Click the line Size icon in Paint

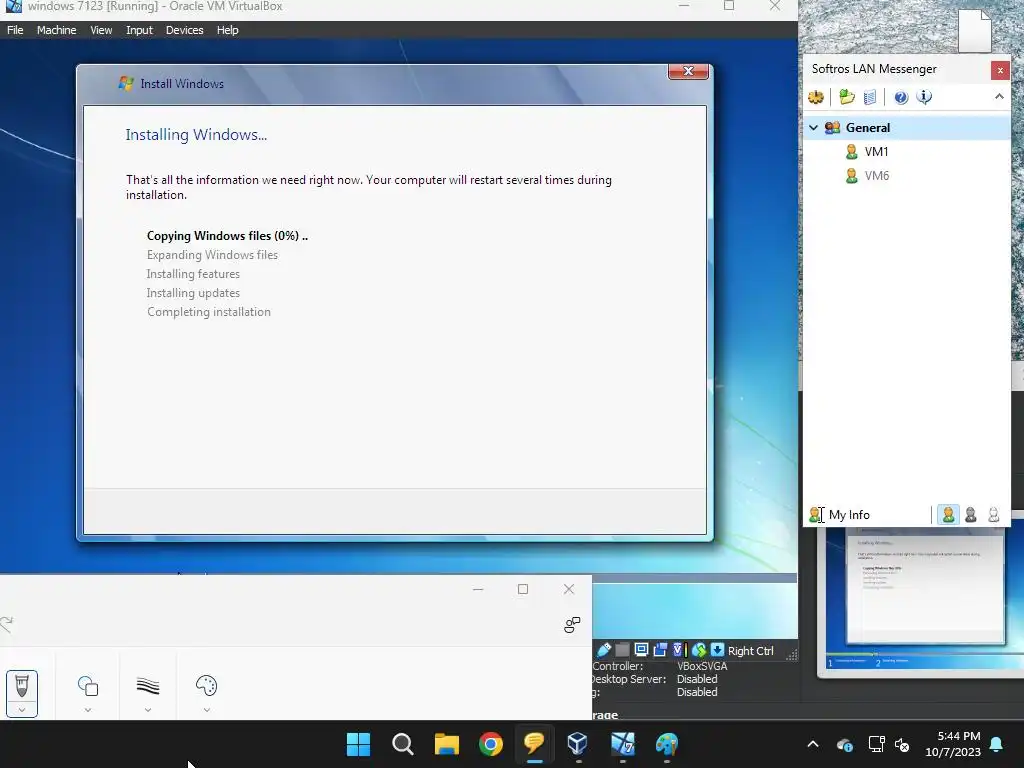point(148,686)
